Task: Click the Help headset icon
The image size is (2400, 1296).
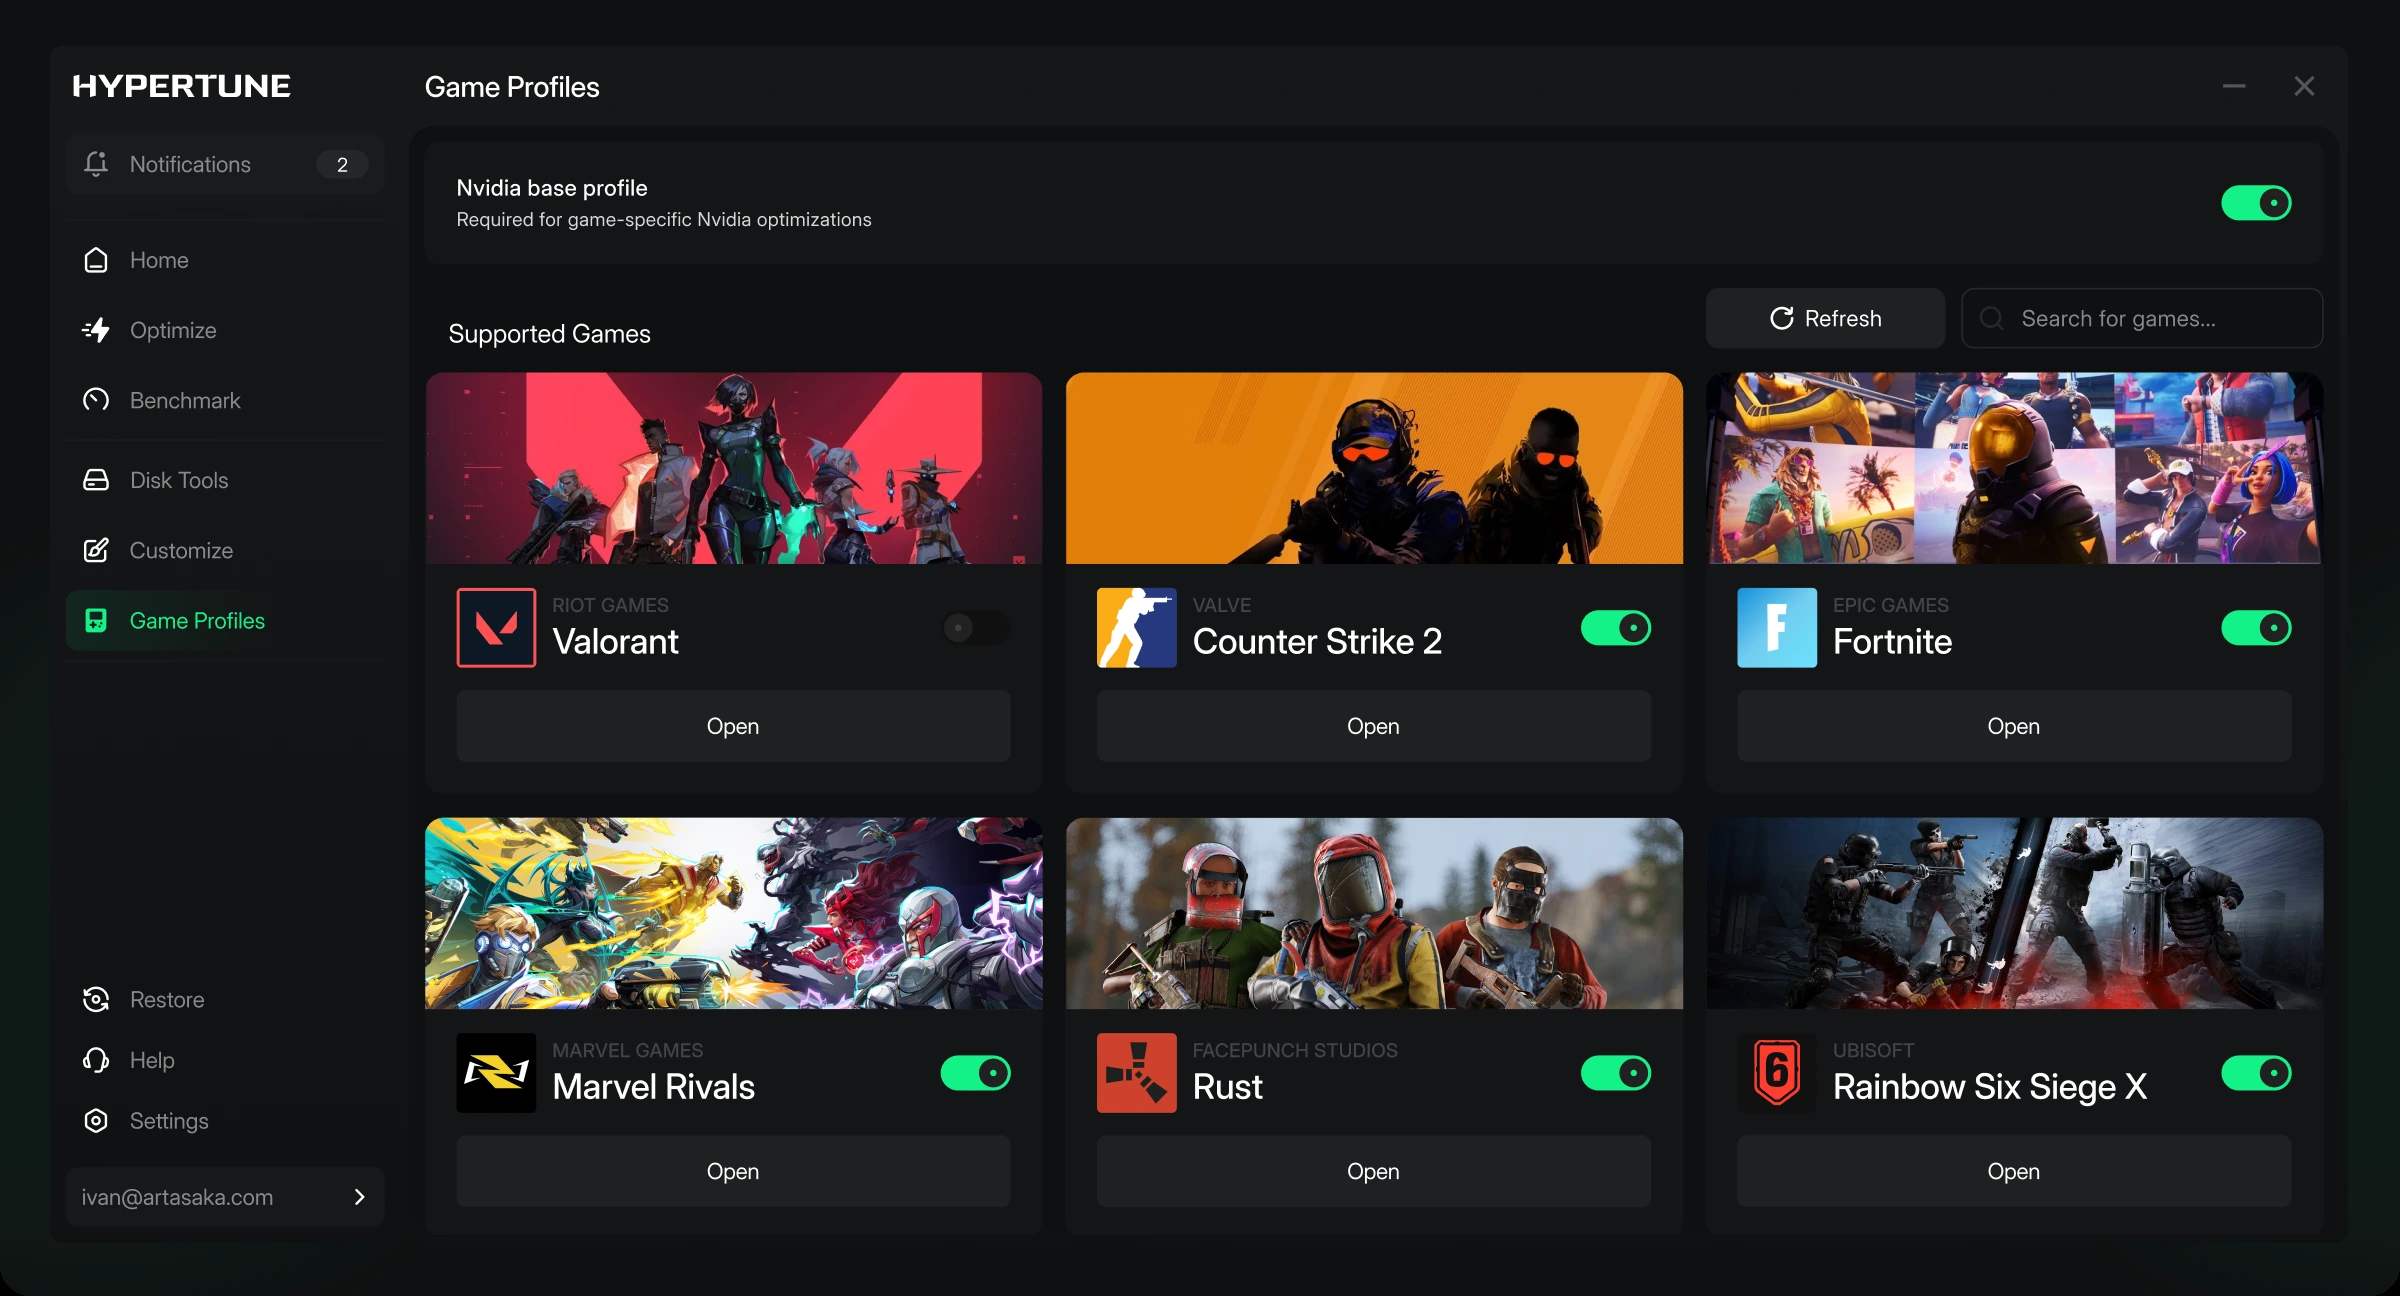Action: point(96,1060)
